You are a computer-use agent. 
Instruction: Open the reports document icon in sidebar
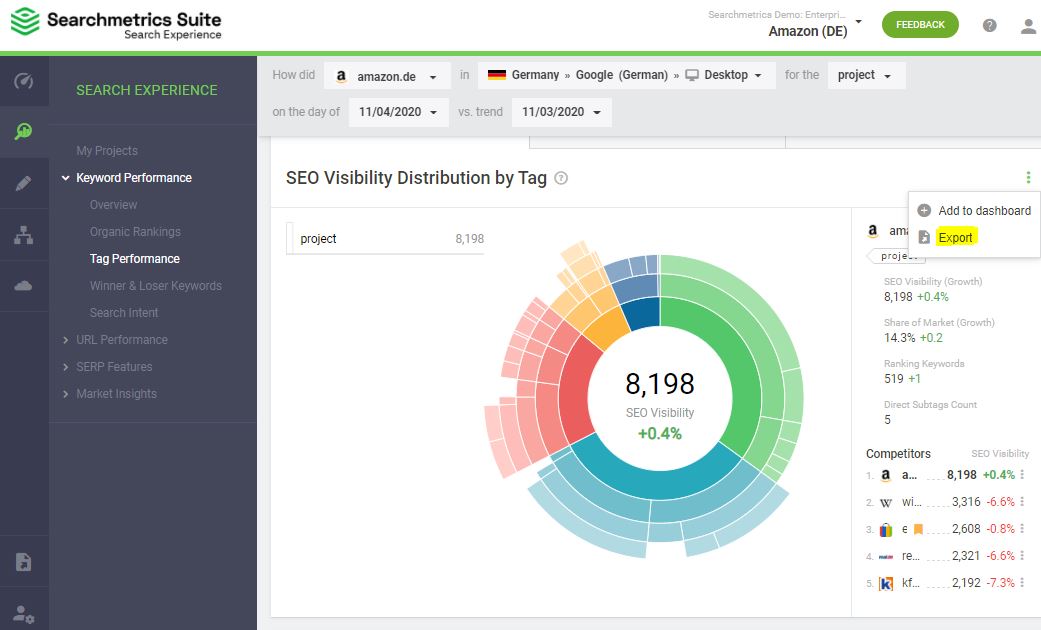click(24, 562)
